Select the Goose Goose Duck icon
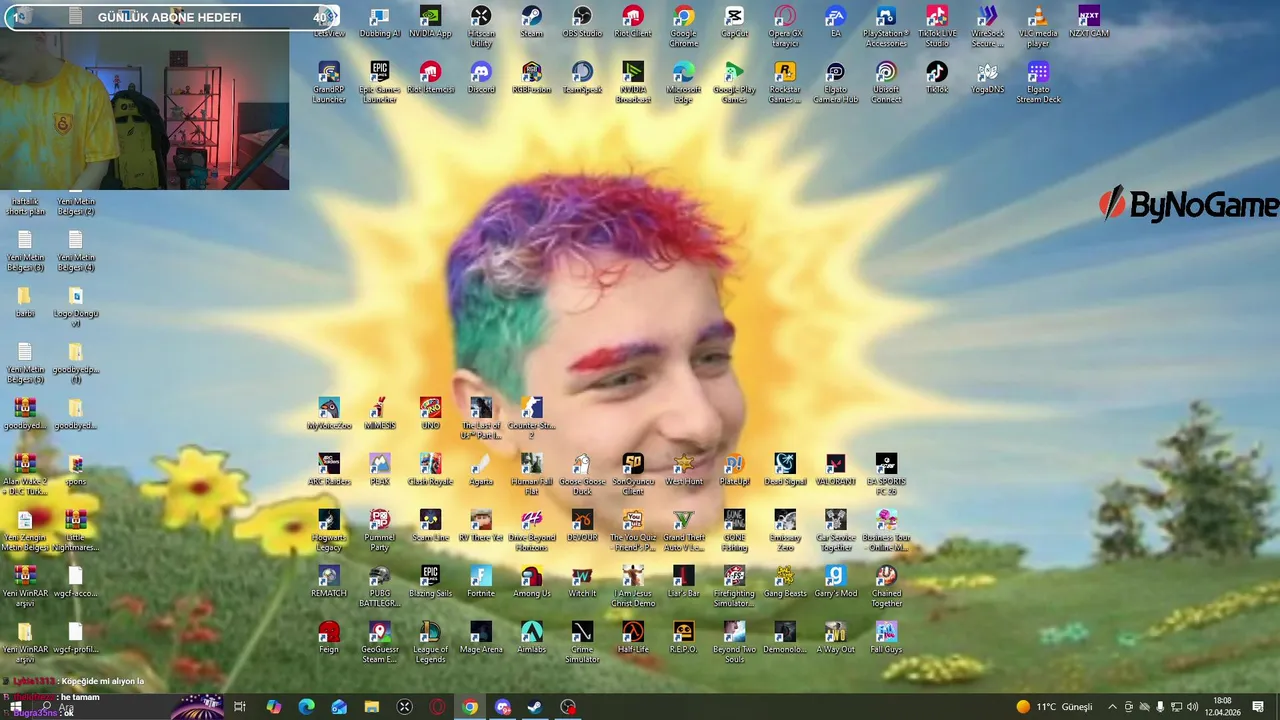Image resolution: width=1280 pixels, height=720 pixels. point(582,475)
